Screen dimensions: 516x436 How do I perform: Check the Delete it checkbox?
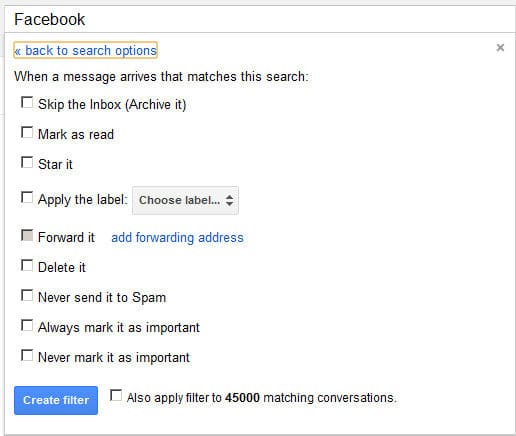[27, 265]
